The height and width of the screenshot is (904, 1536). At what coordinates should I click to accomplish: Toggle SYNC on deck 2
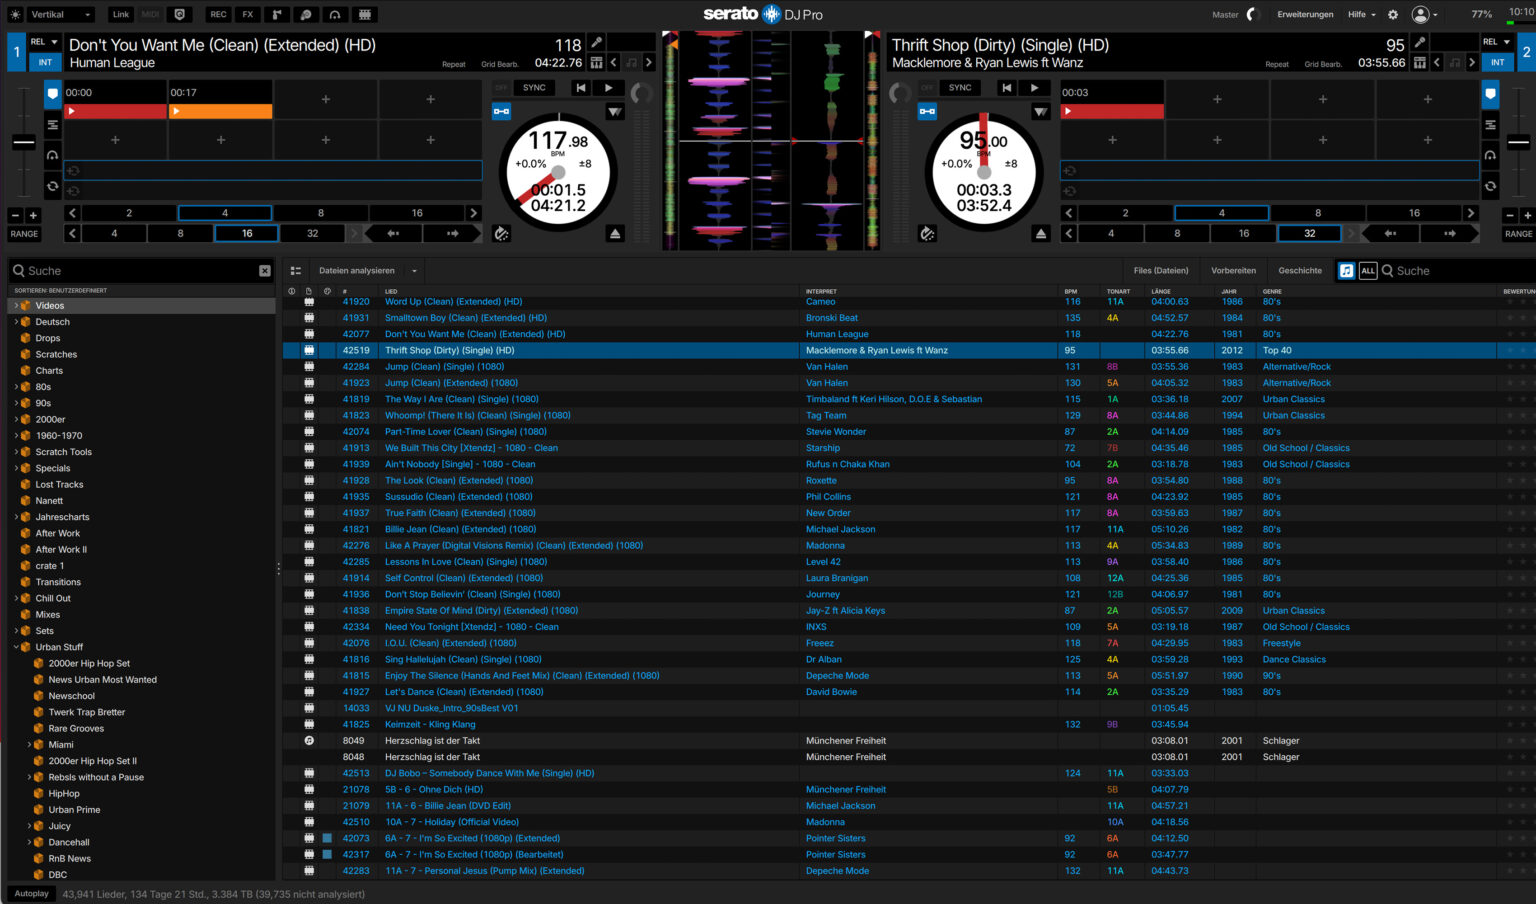(x=960, y=88)
